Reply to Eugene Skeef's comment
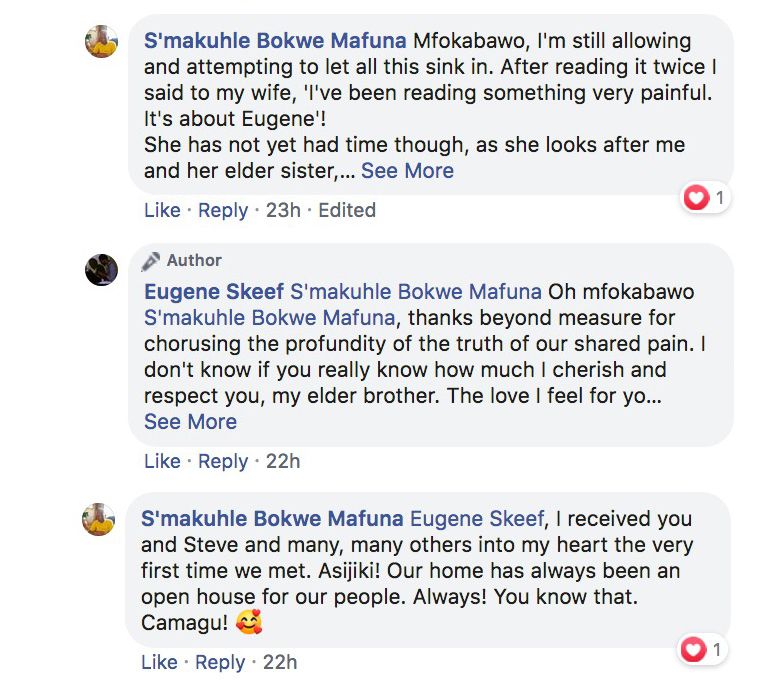Screen dimensions: 769x680 (222, 462)
